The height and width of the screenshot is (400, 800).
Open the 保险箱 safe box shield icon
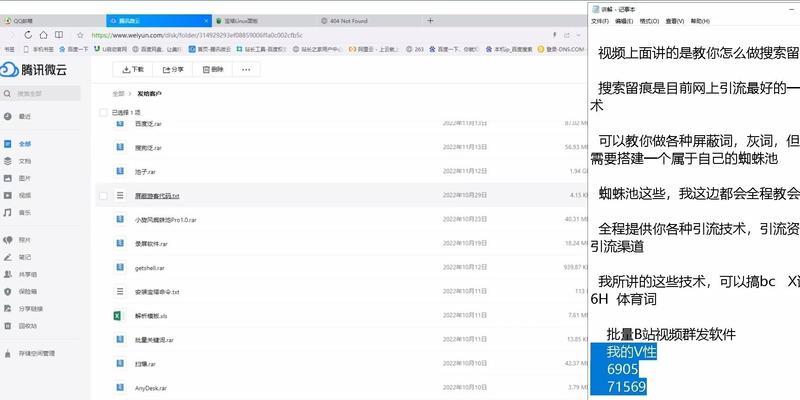pos(8,292)
